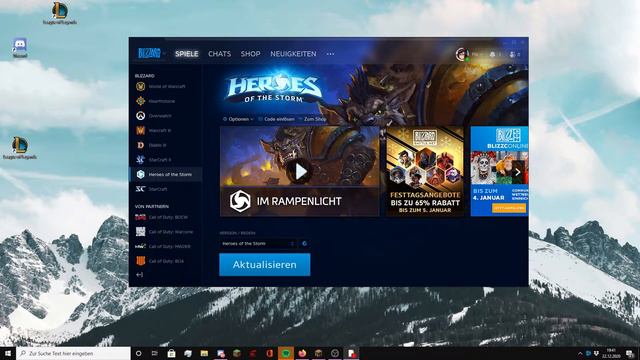Open Microsoft Store from the taskbar
This screenshot has width=640, height=360.
(171, 353)
